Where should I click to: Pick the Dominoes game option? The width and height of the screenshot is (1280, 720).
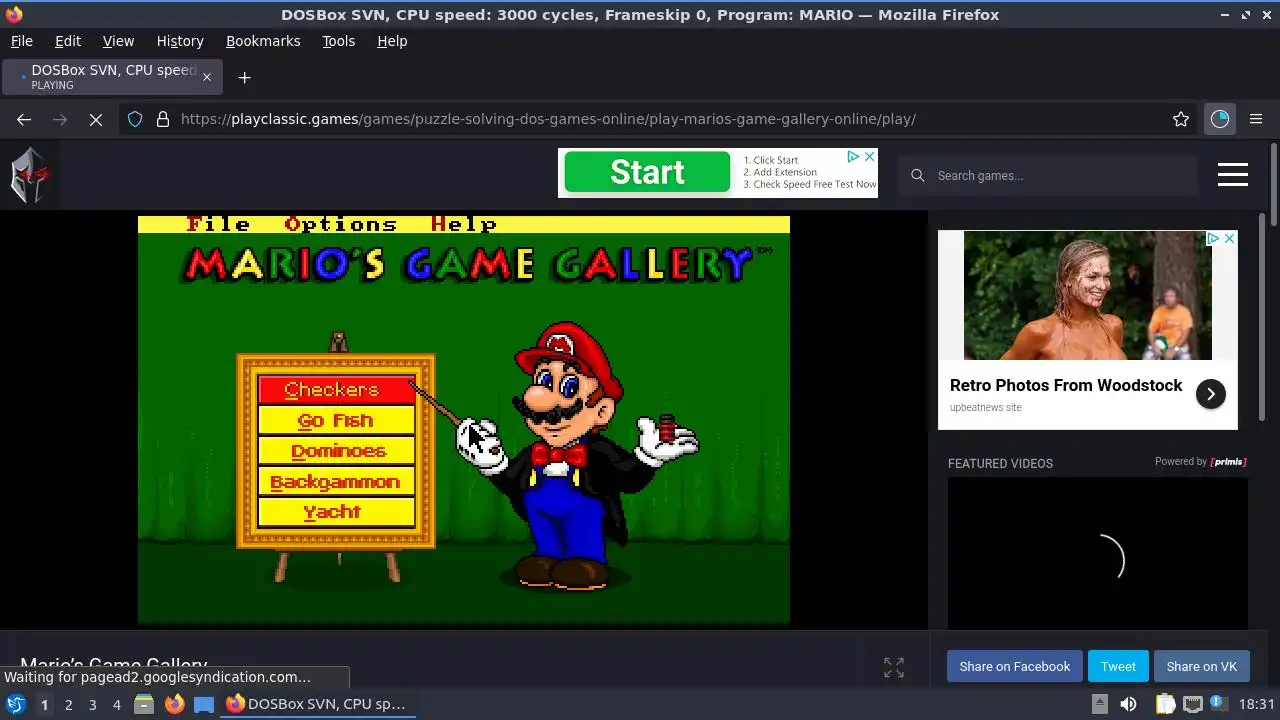(x=336, y=450)
